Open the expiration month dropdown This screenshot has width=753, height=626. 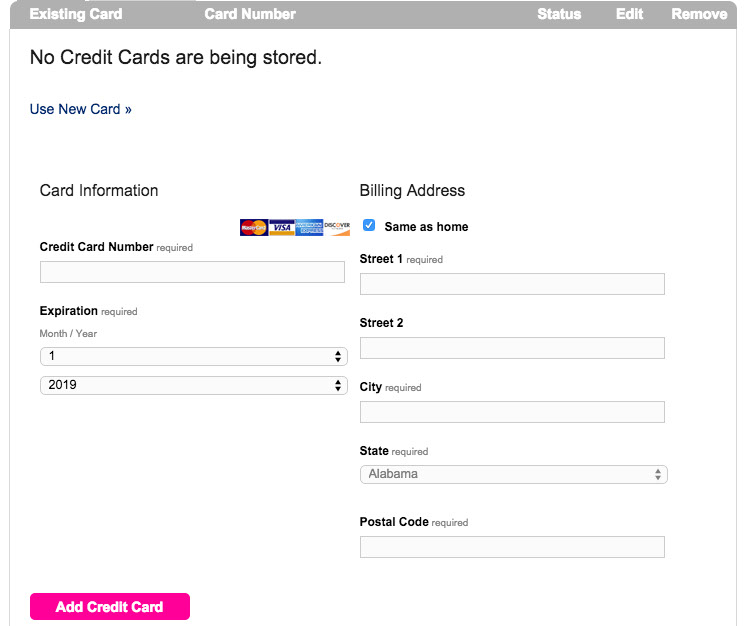click(193, 356)
